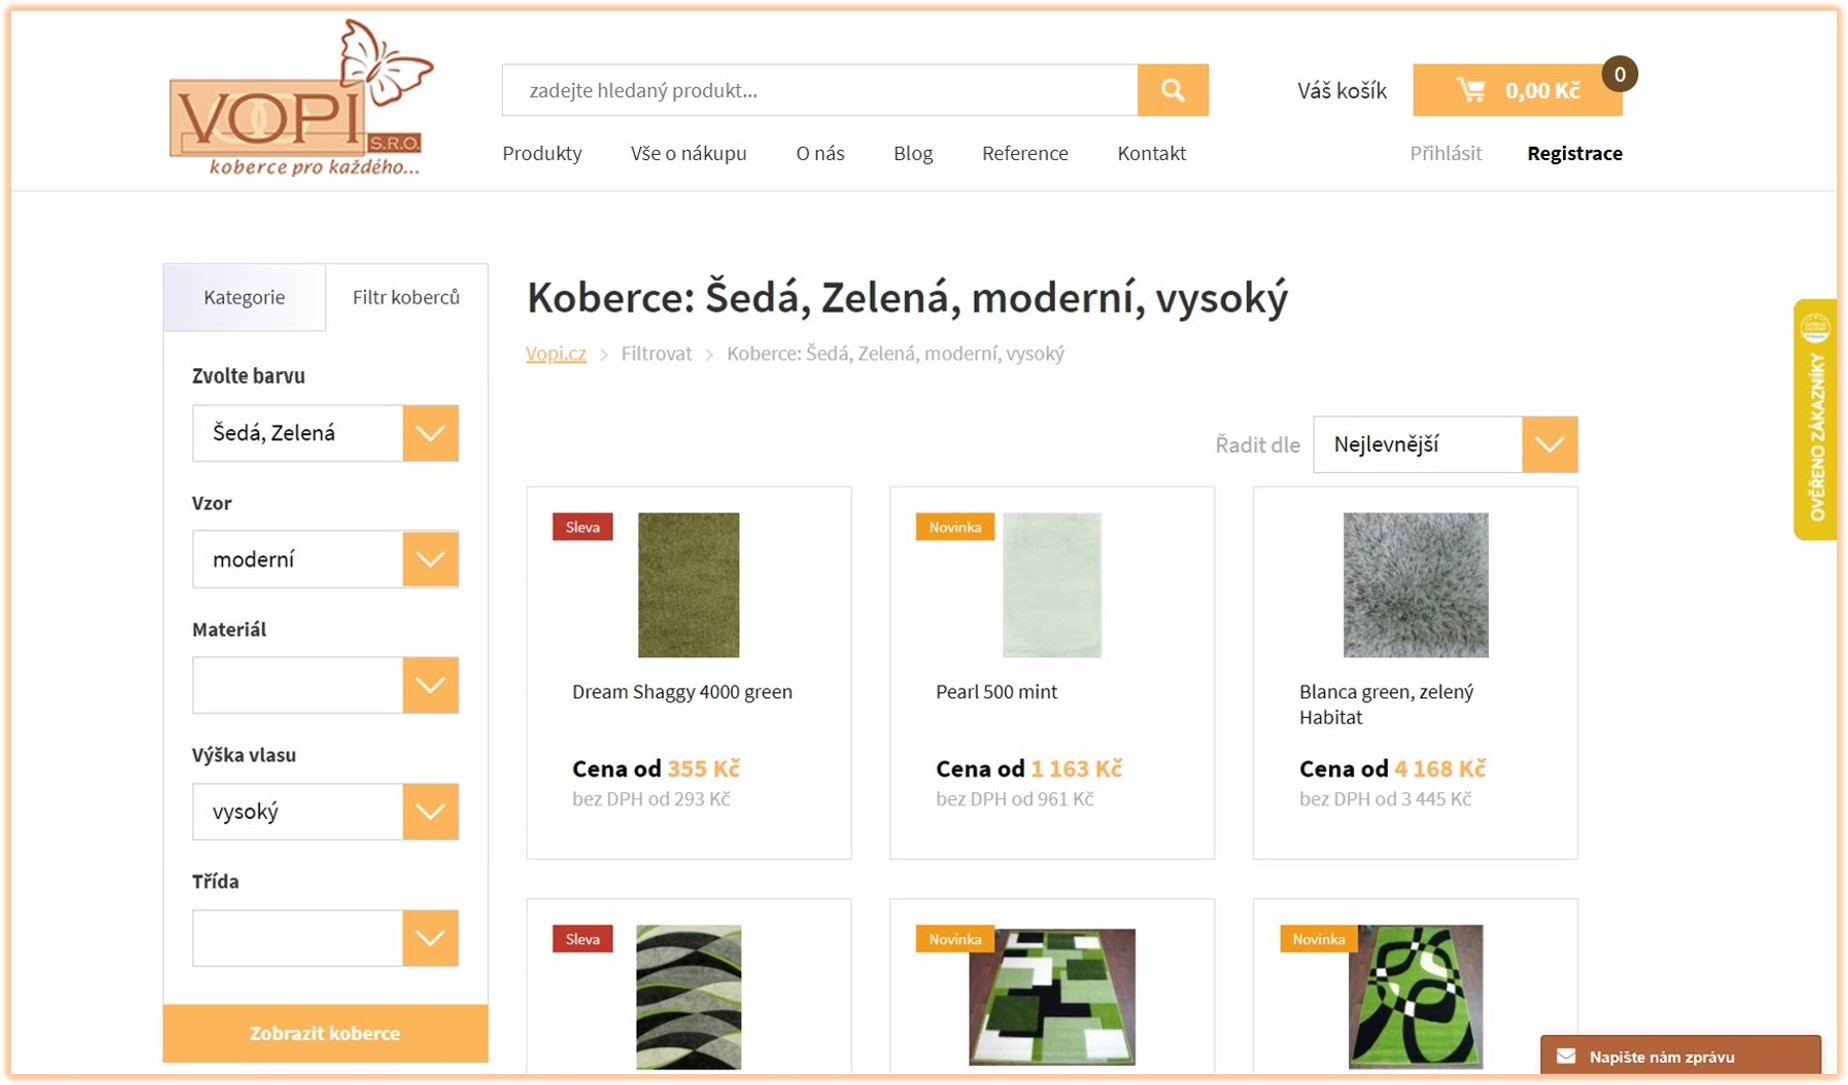This screenshot has height=1085, width=1848.
Task: Open the grey wavy pattern rug thumbnail
Action: (x=688, y=996)
